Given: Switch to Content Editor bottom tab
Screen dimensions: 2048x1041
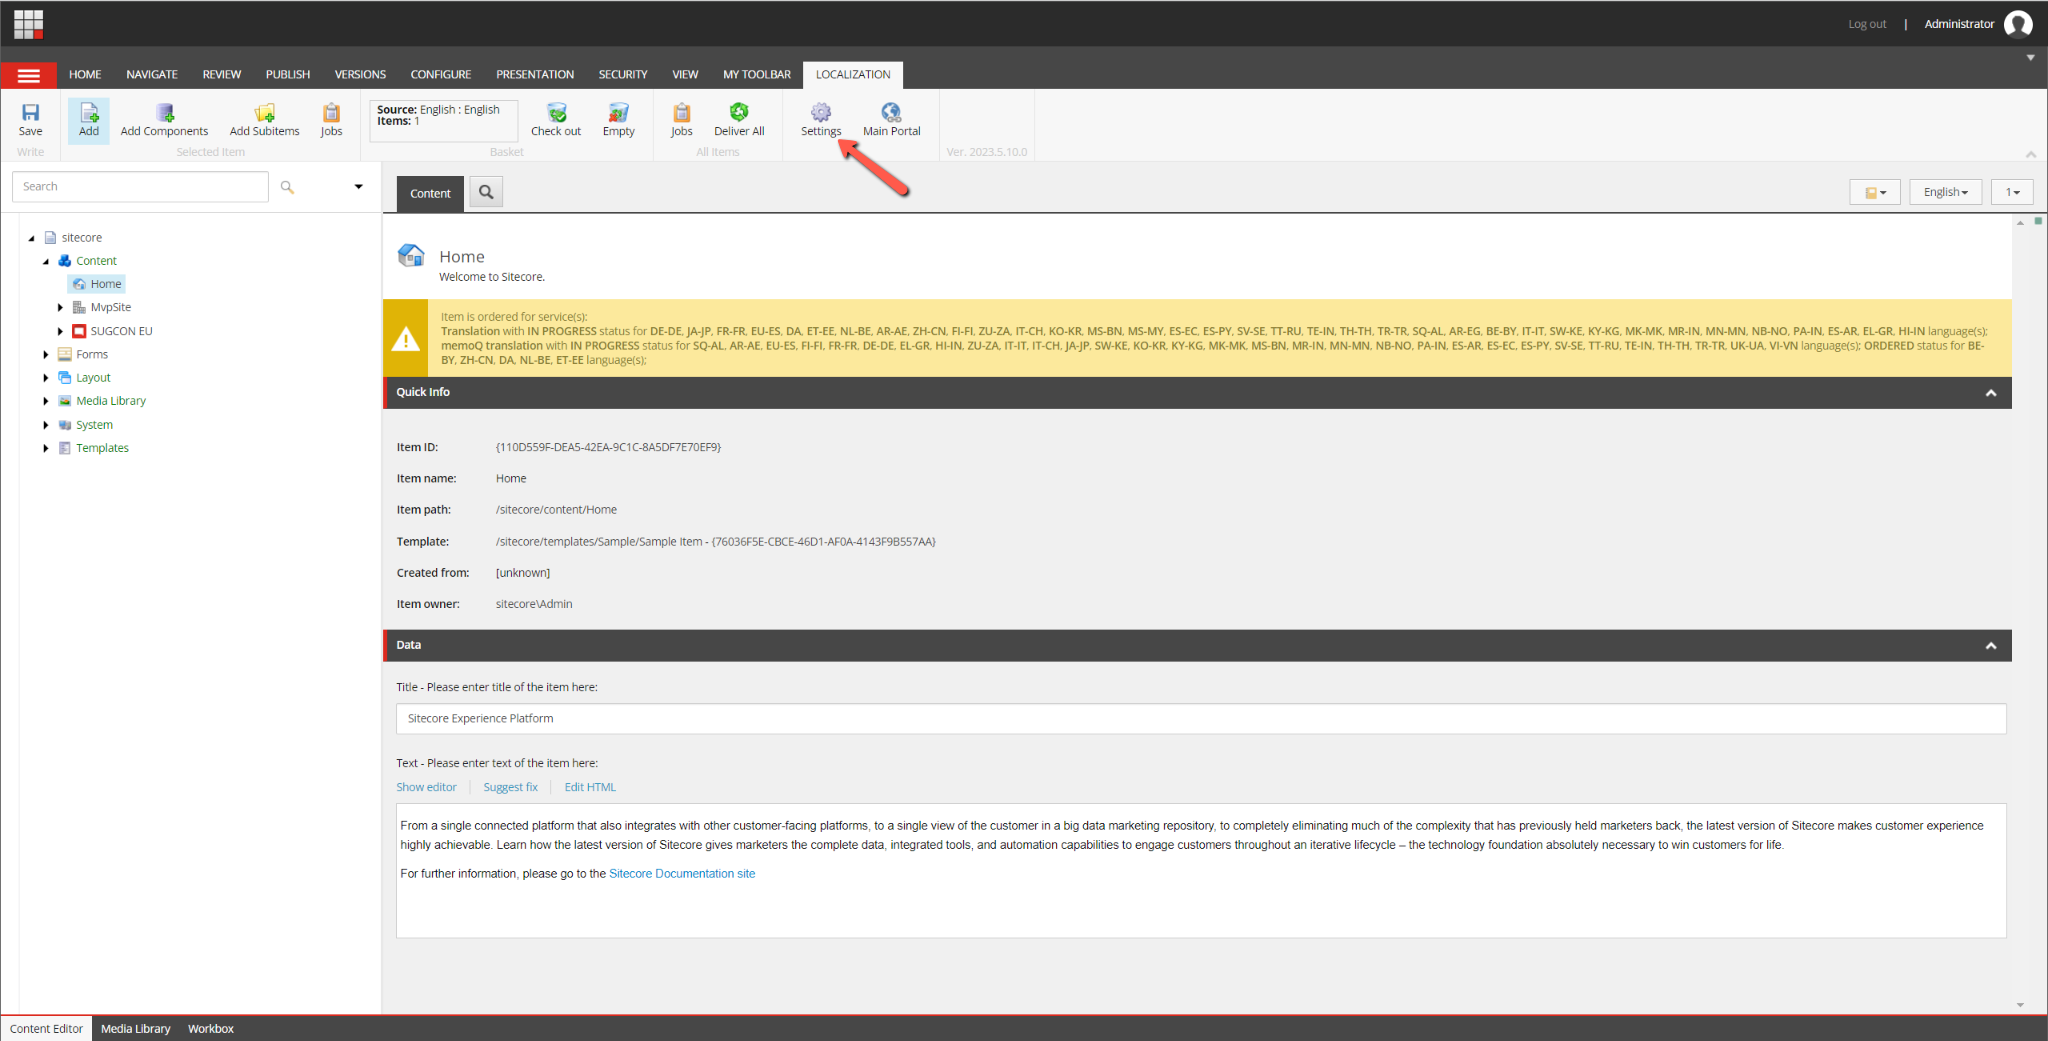Looking at the screenshot, I should 46,1029.
